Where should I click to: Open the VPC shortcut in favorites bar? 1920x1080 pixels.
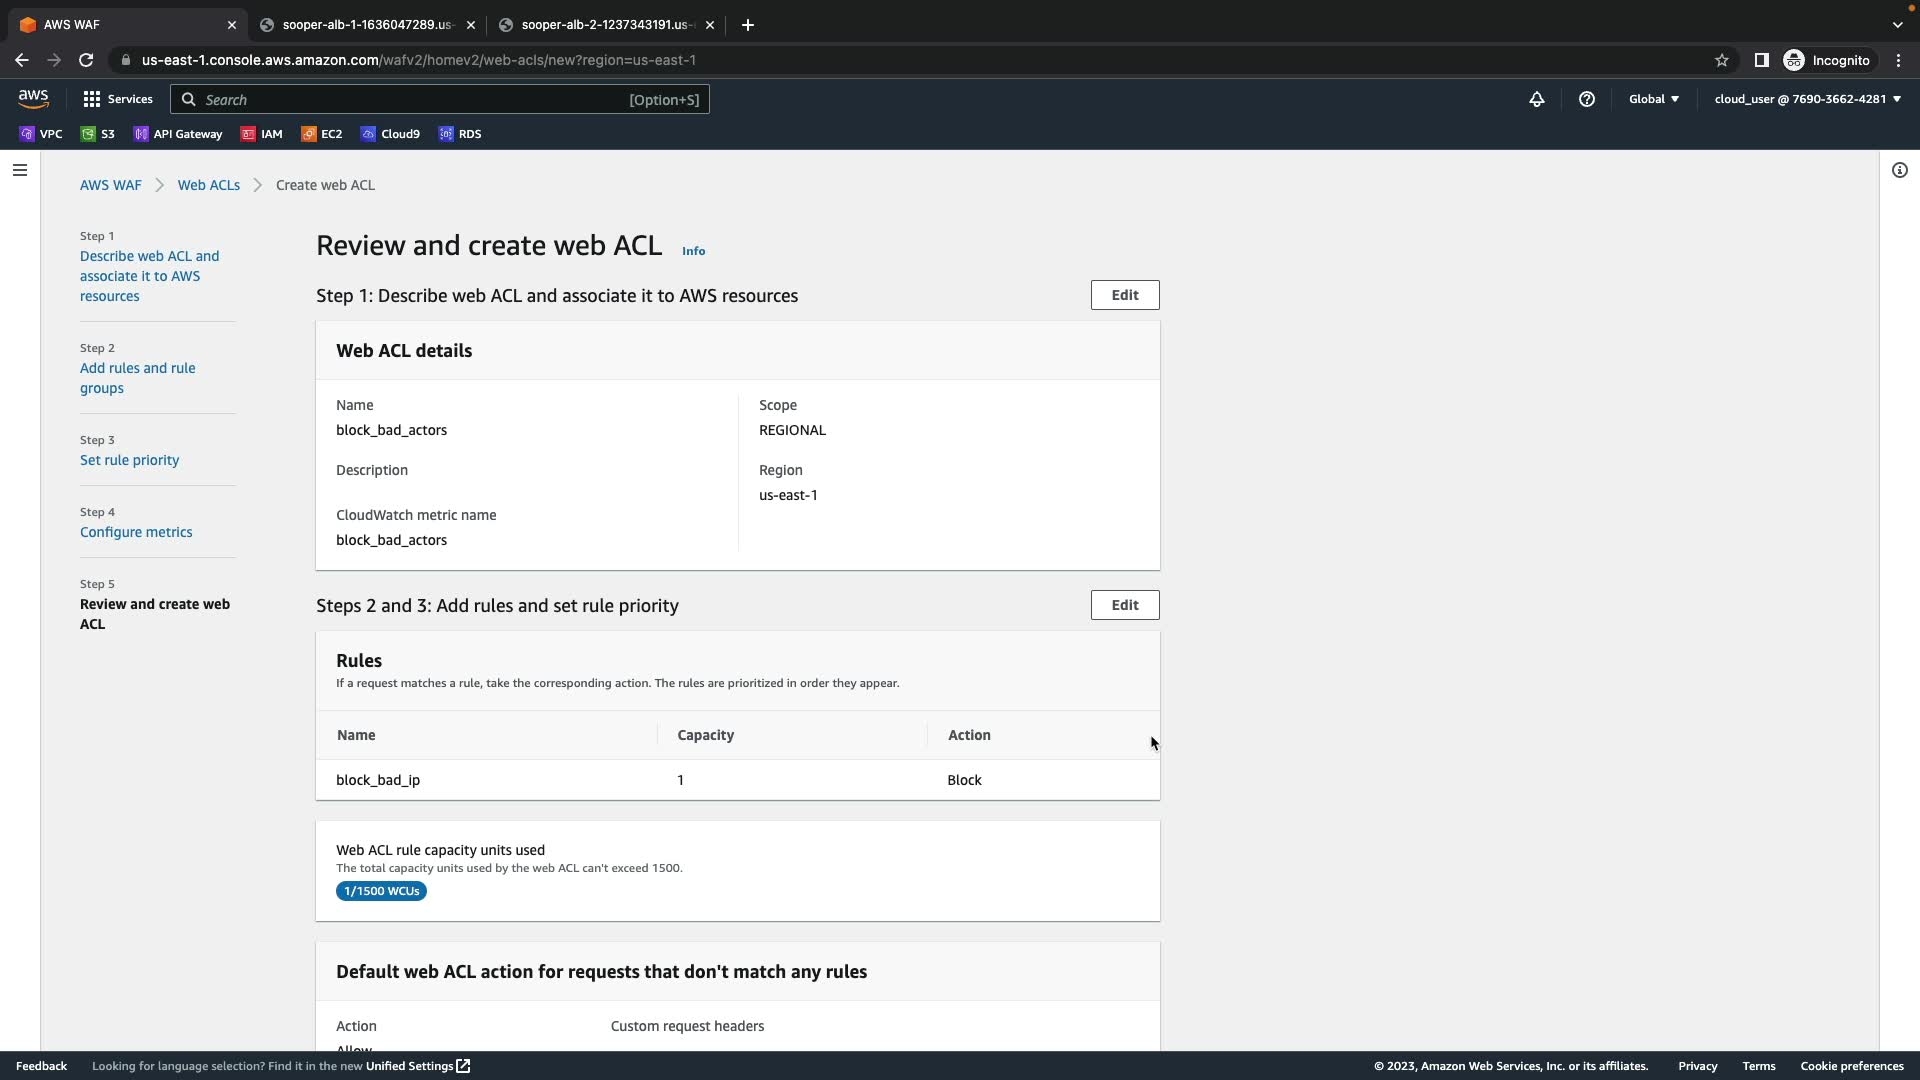coord(41,134)
